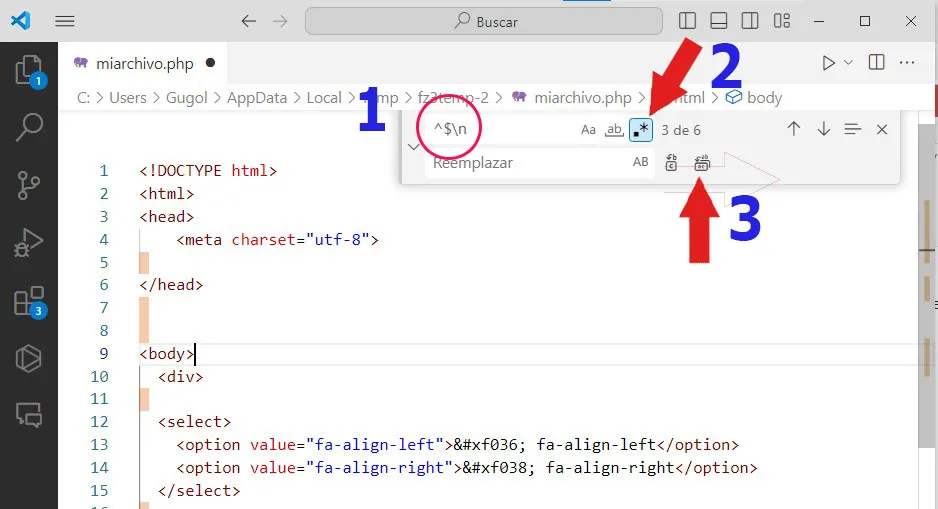The width and height of the screenshot is (938, 509).
Task: Open the Explorer view in activity bar
Action: (29, 71)
